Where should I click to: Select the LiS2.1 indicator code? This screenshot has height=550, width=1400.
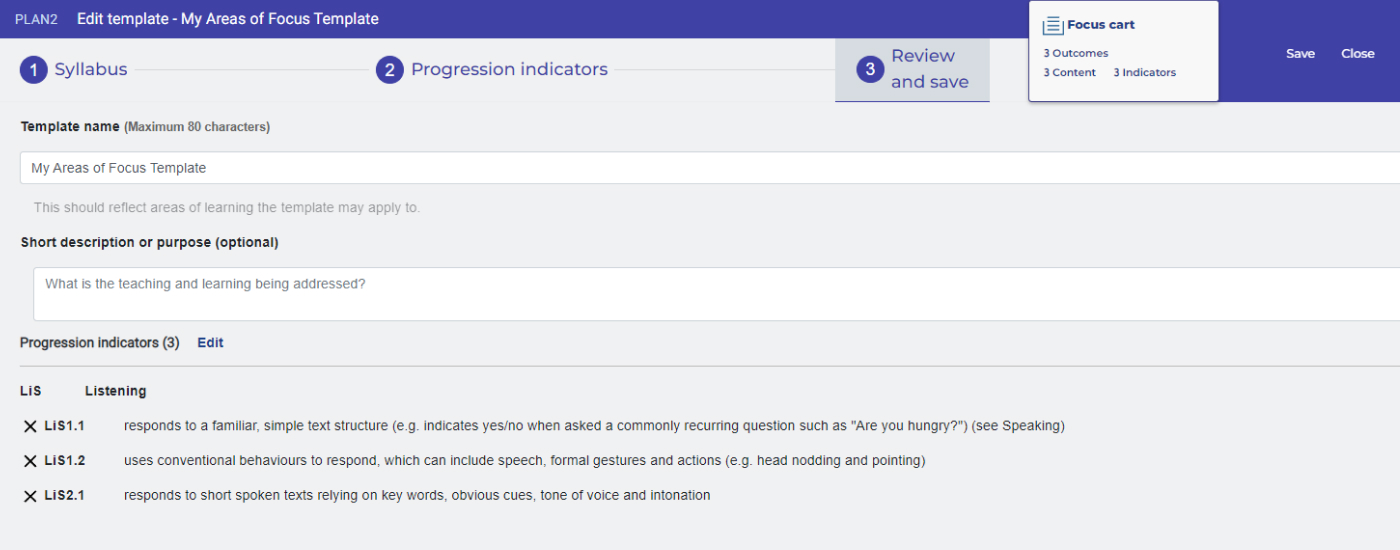(x=65, y=495)
